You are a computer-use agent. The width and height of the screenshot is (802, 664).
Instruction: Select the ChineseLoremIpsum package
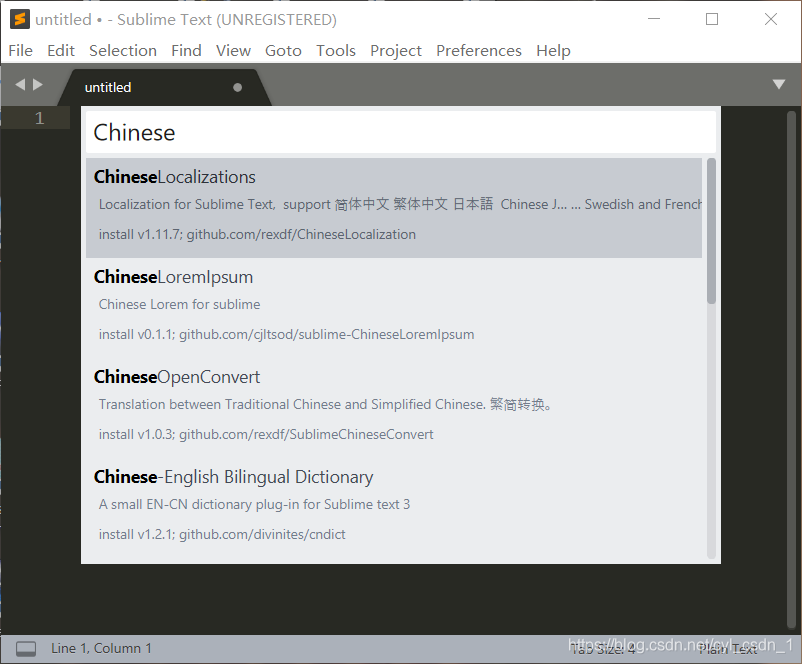click(x=394, y=307)
